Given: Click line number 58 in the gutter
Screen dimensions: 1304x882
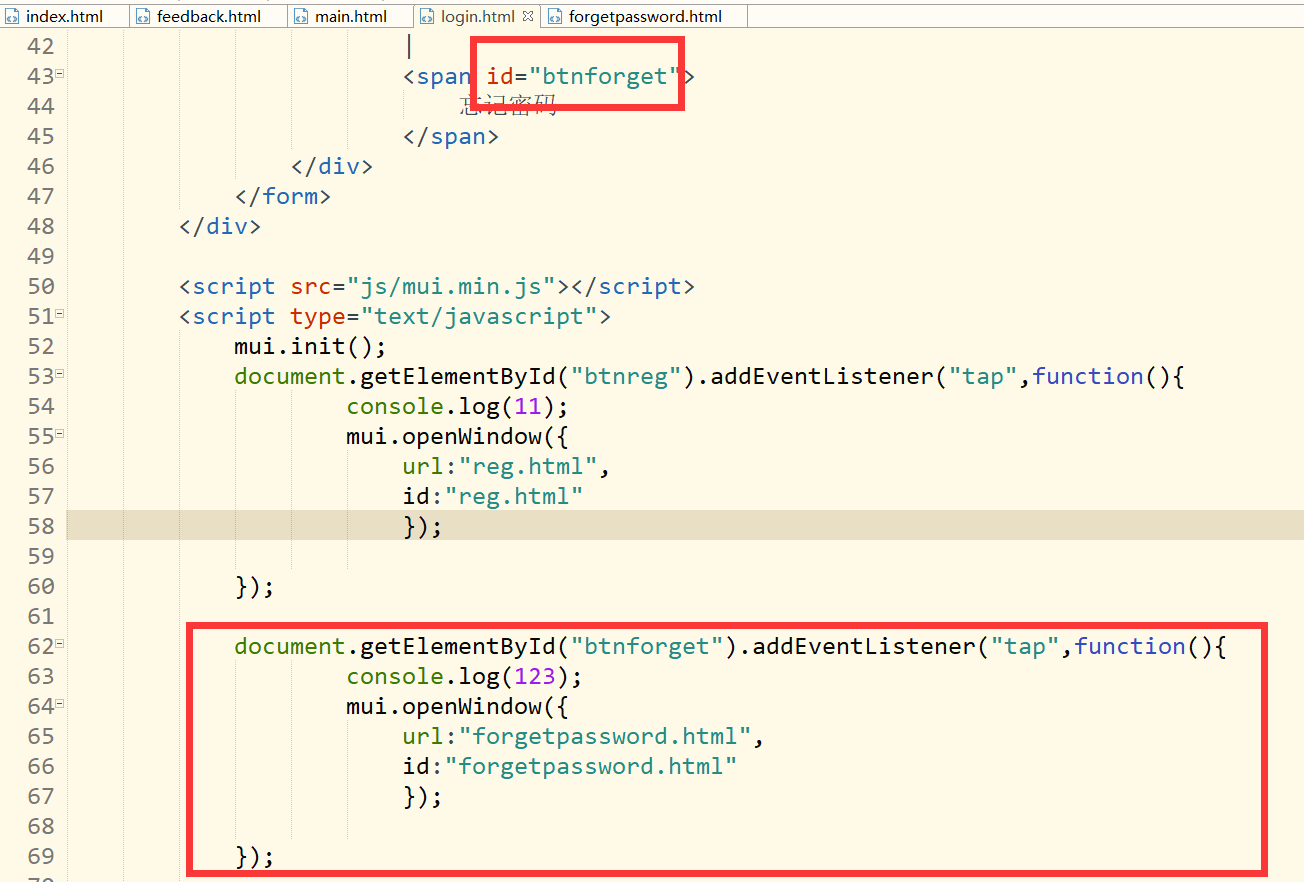Looking at the screenshot, I should (41, 526).
